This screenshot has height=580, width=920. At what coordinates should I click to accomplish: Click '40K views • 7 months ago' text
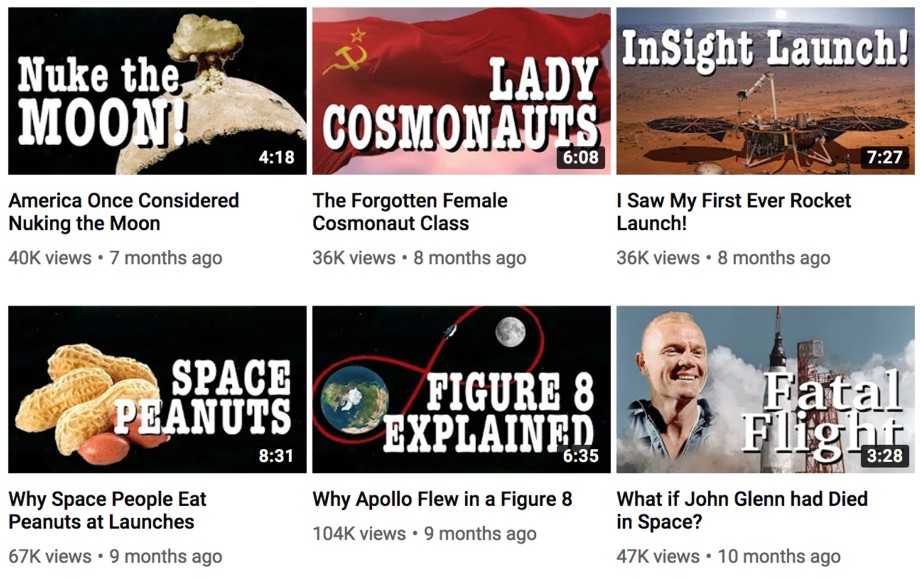115,258
